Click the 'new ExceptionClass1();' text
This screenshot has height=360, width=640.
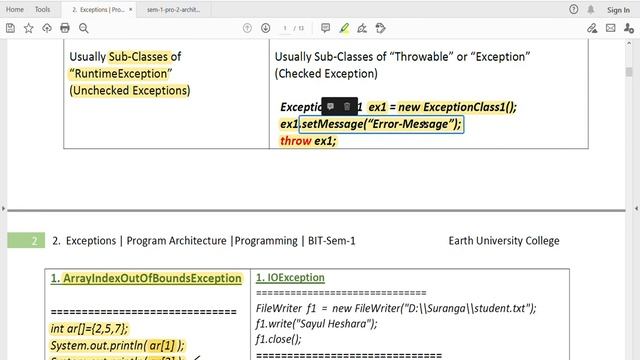click(x=458, y=107)
